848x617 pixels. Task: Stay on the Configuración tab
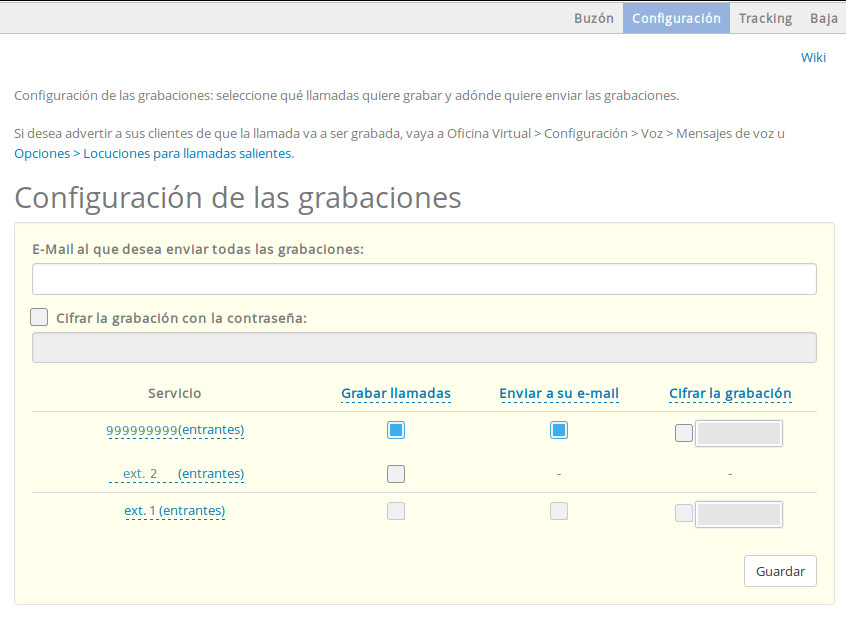[676, 17]
